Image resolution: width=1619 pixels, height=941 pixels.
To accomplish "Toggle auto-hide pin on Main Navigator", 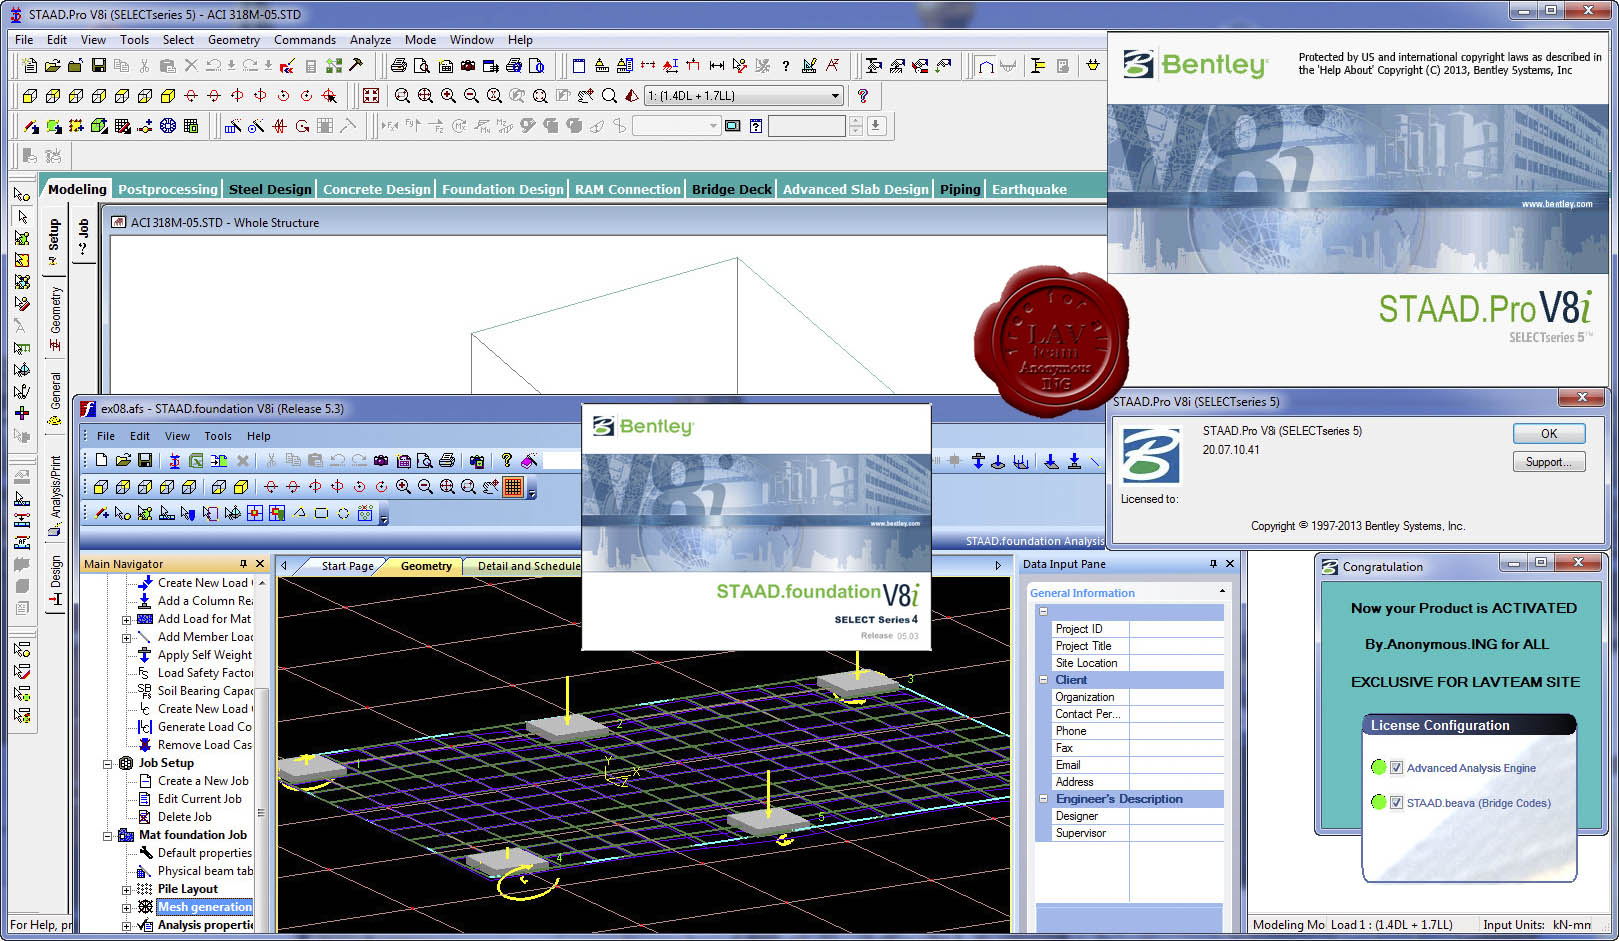I will pos(243,564).
